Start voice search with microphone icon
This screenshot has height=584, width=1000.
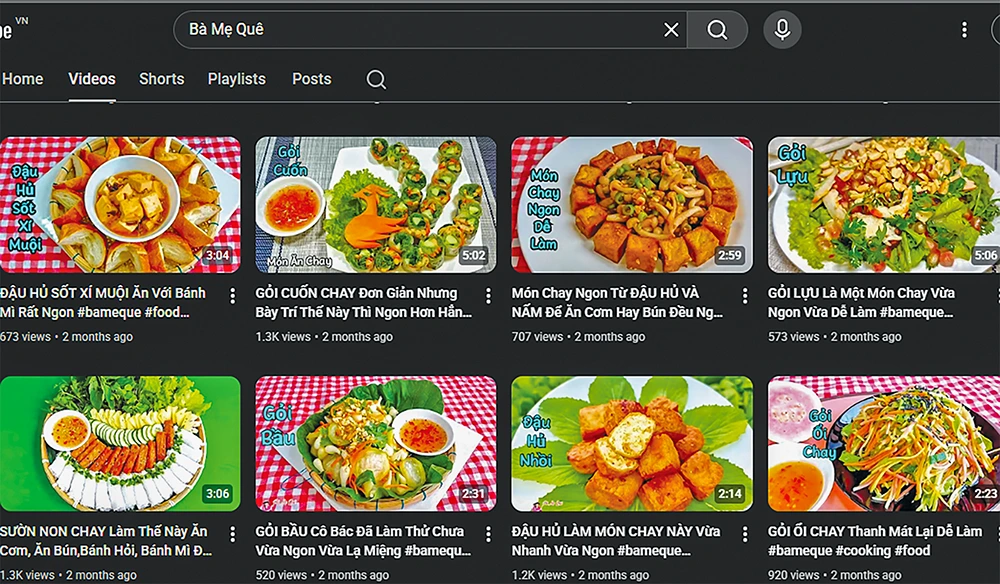tap(782, 30)
